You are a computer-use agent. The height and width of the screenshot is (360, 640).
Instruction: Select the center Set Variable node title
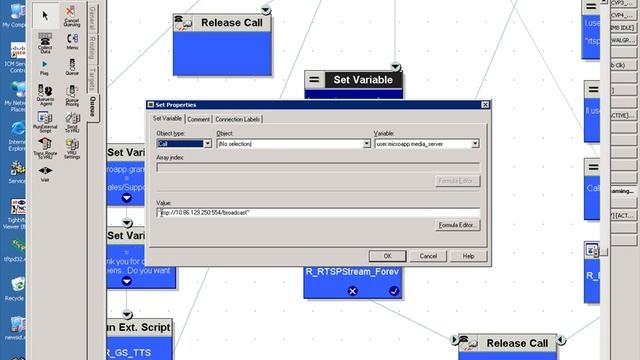[363, 80]
